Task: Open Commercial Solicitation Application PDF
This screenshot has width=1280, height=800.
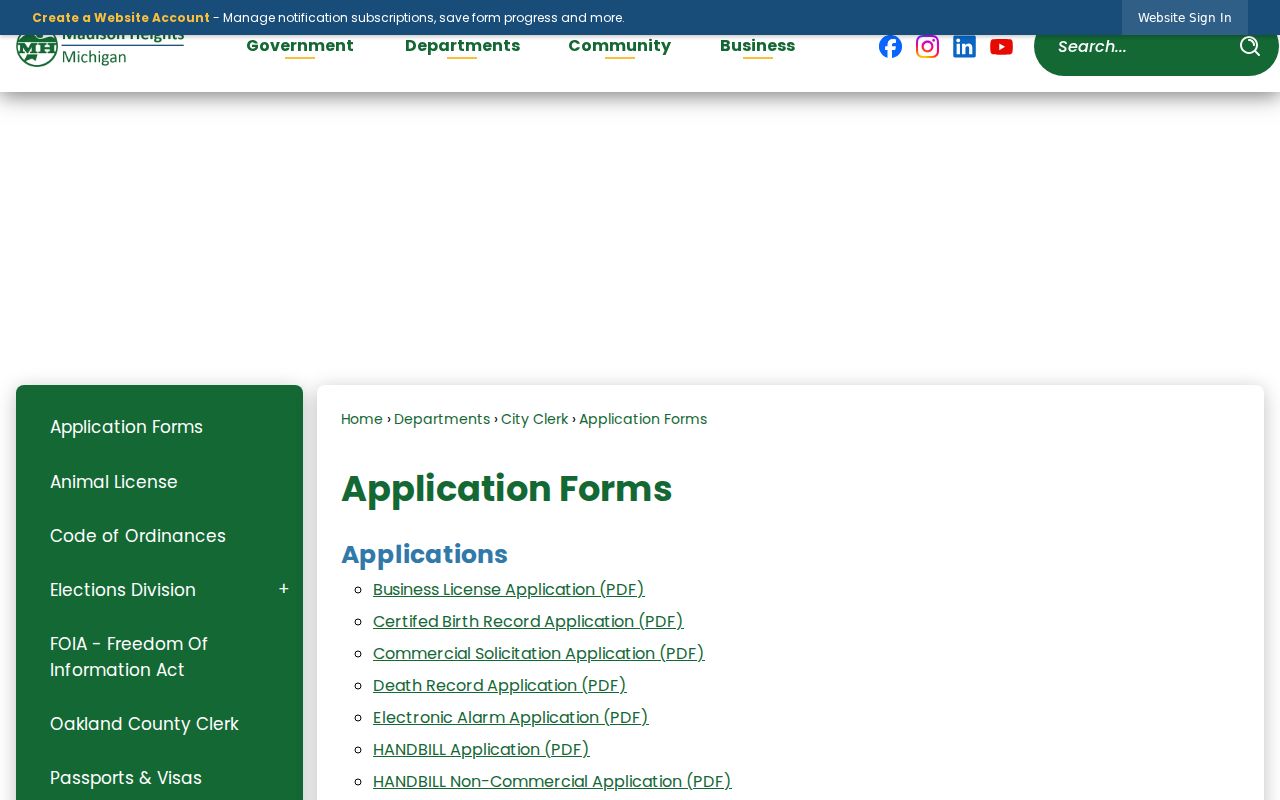Action: pyautogui.click(x=539, y=654)
